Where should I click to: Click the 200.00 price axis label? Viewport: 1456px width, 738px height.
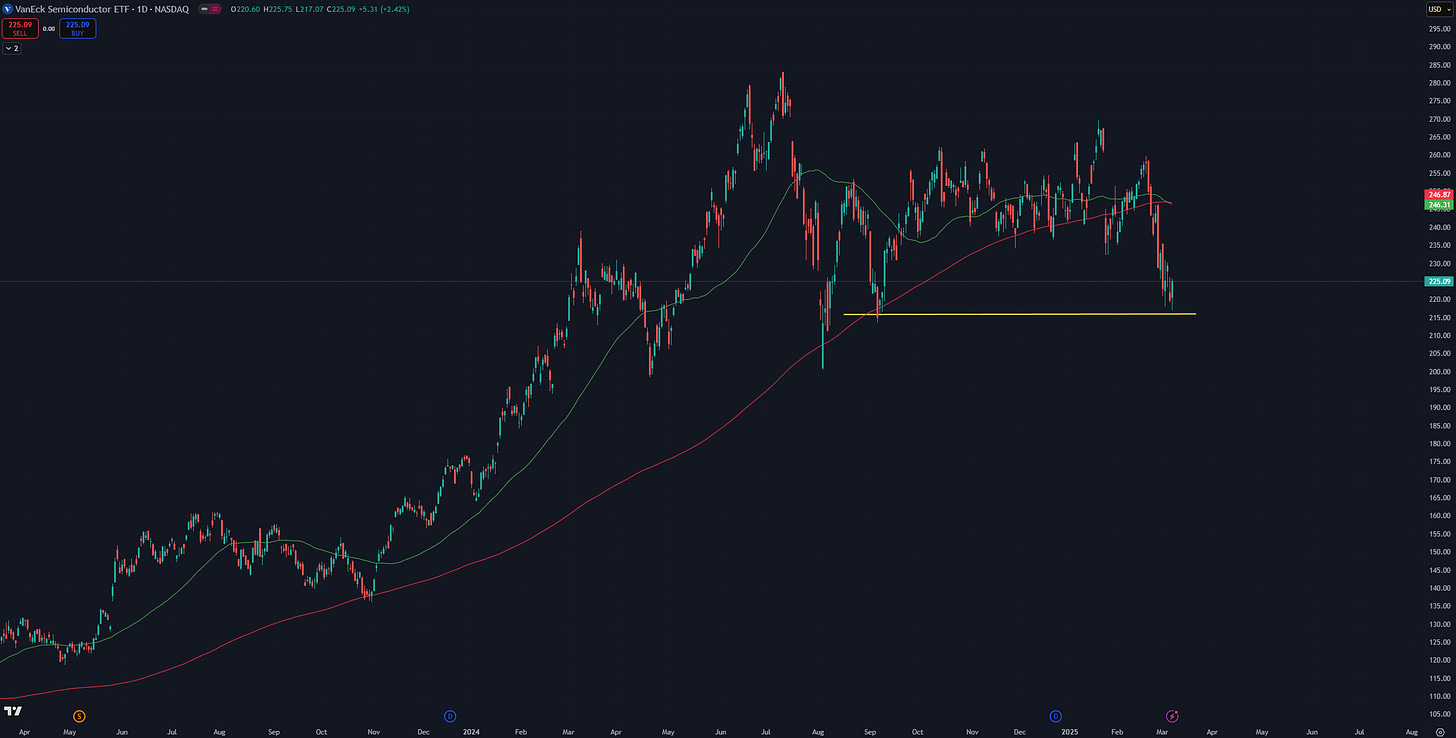click(1440, 372)
